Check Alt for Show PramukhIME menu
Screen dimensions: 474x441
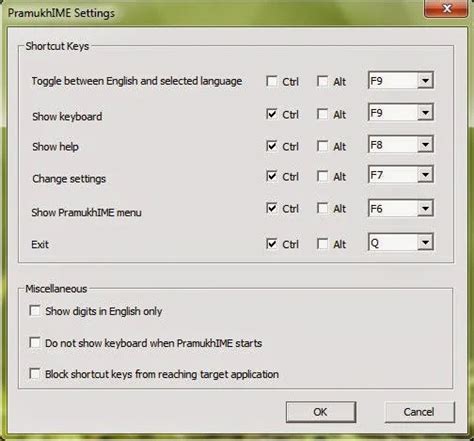[x=322, y=208]
